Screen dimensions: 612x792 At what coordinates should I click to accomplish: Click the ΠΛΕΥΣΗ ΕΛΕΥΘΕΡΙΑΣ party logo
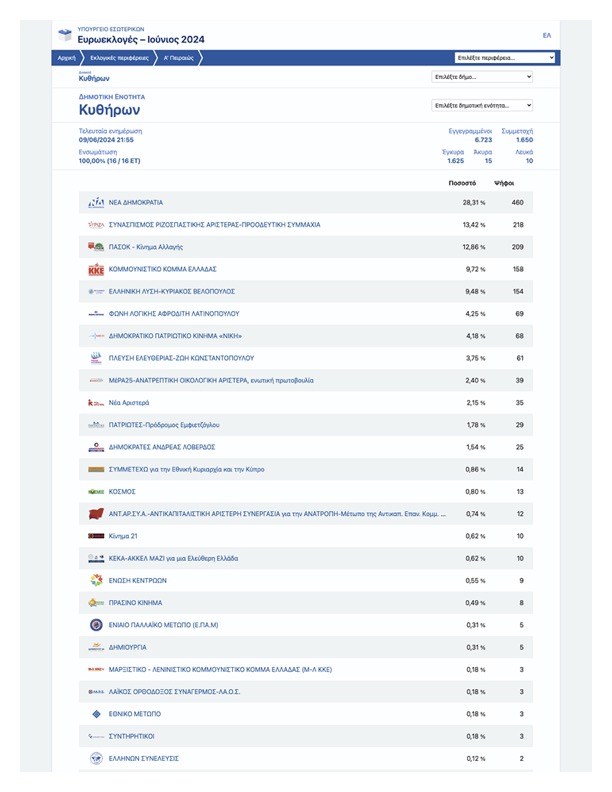(x=96, y=358)
